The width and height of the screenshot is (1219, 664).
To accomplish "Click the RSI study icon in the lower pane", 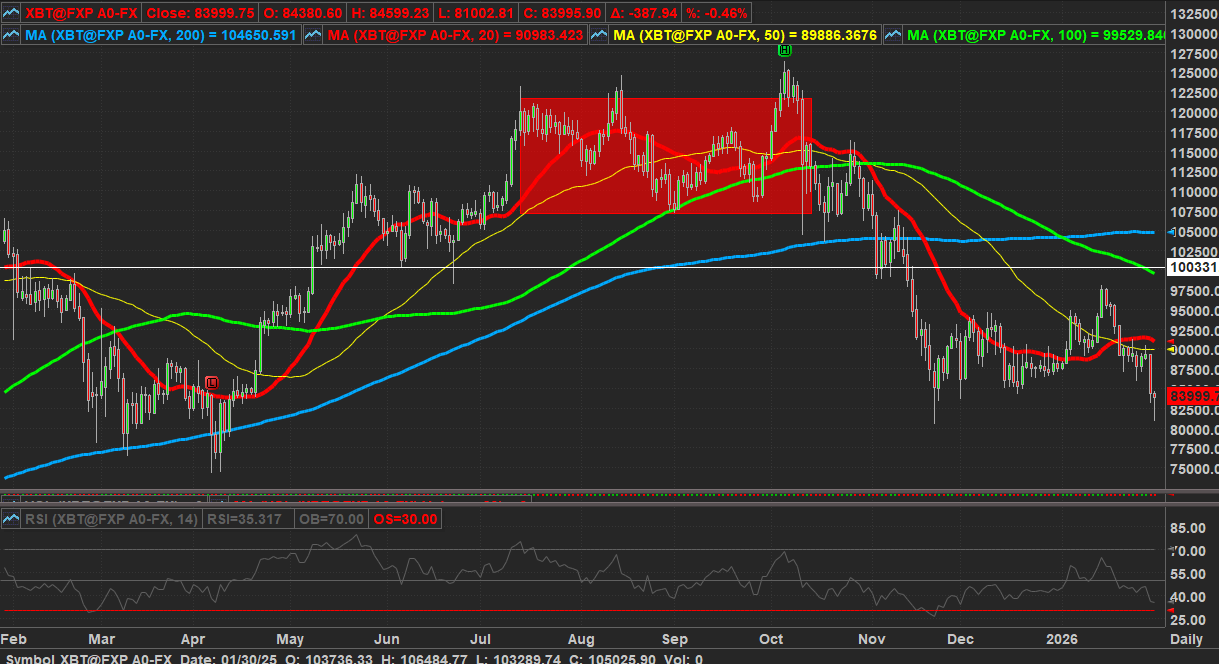I will tap(11, 519).
